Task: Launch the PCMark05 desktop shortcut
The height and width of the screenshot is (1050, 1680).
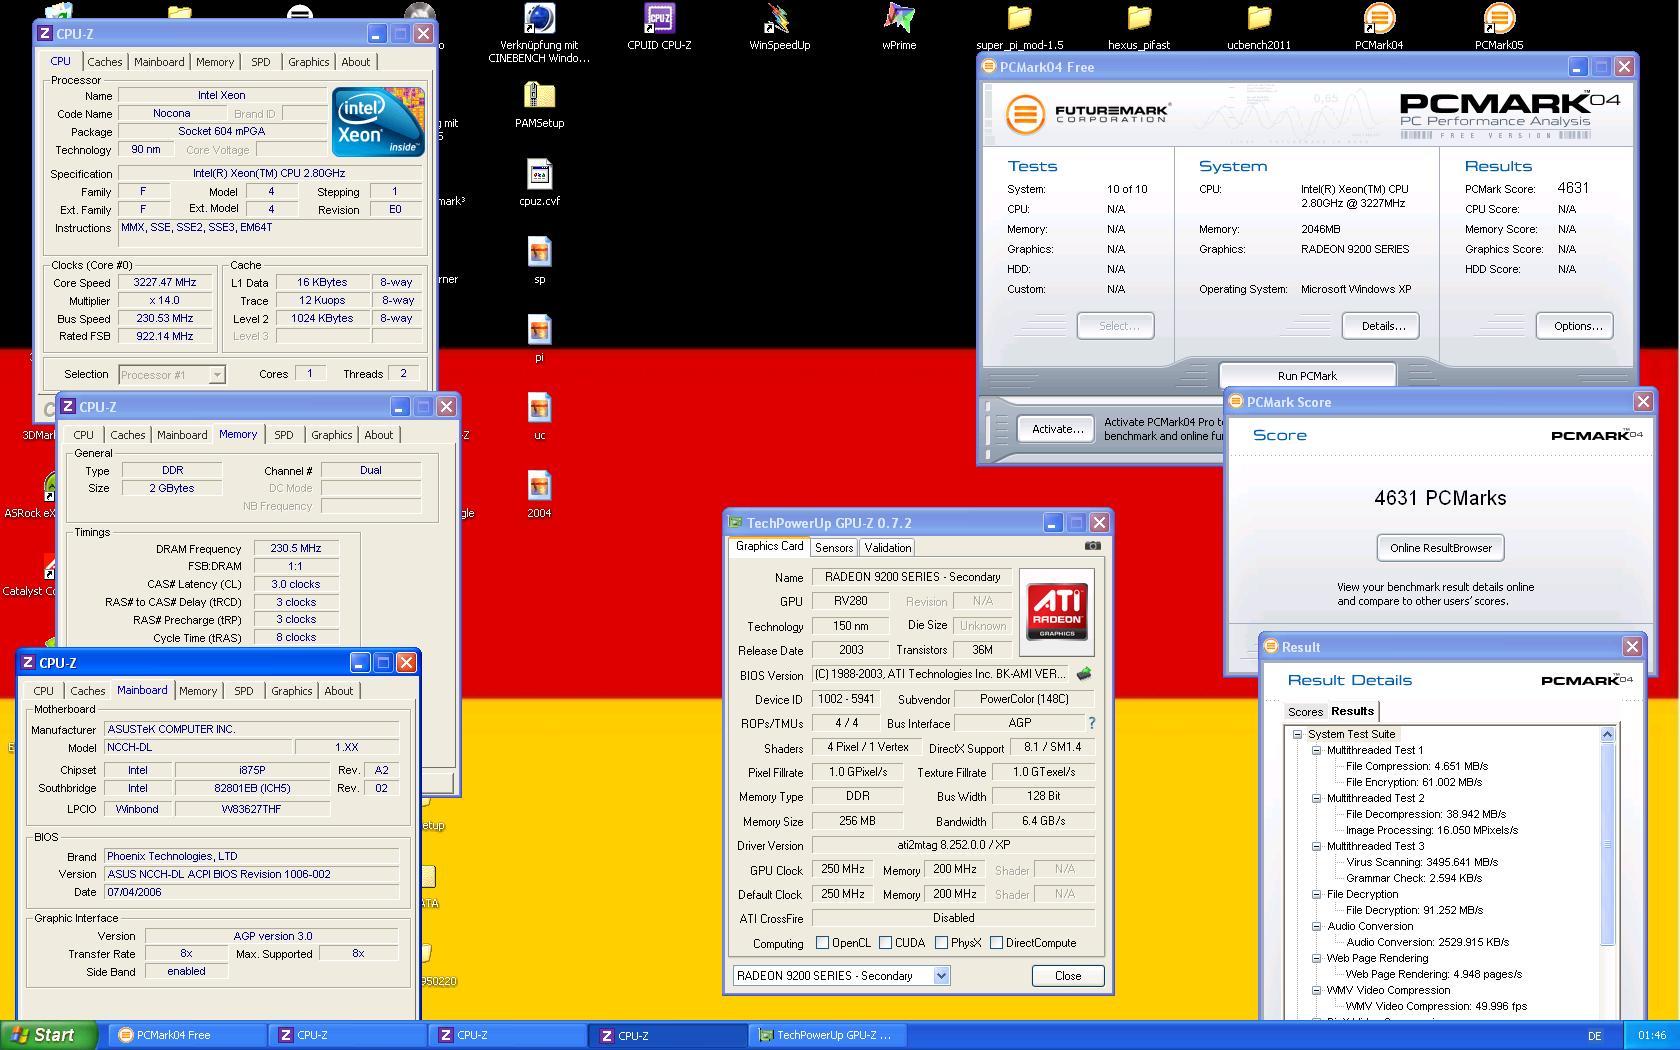Action: tap(1499, 28)
